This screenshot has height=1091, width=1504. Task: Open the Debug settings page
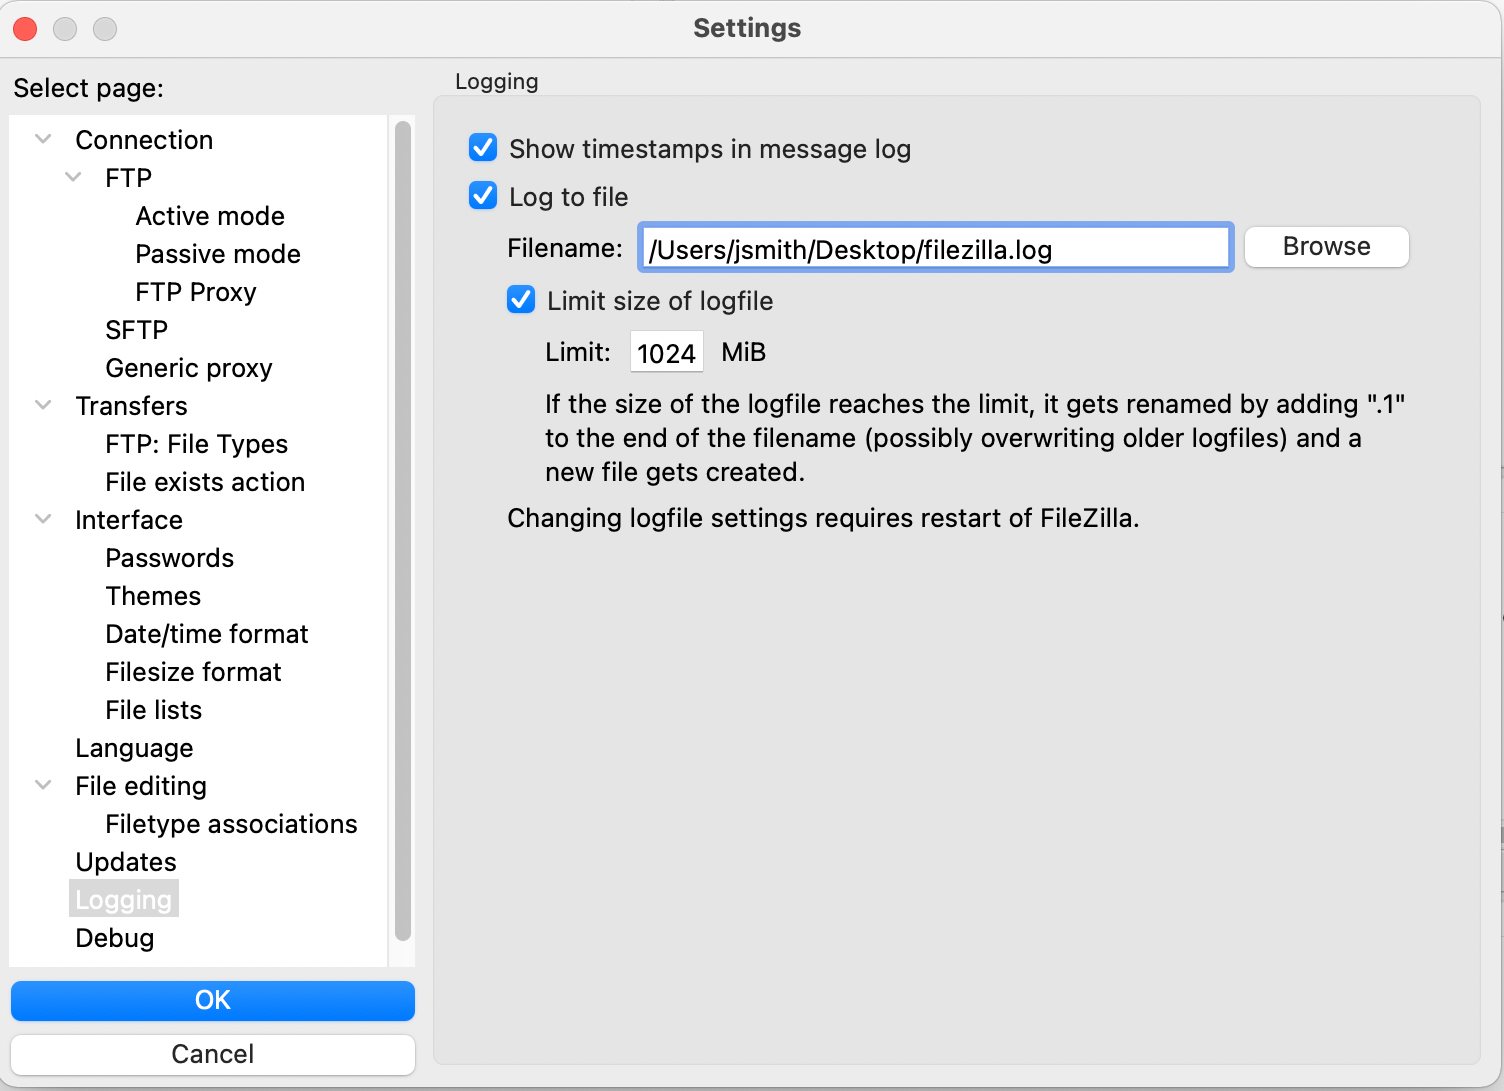coord(114,937)
